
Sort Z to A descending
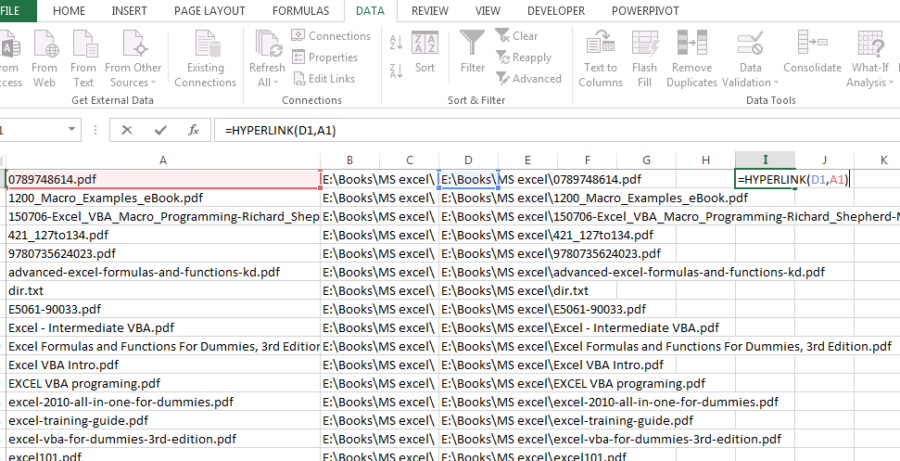coord(396,70)
